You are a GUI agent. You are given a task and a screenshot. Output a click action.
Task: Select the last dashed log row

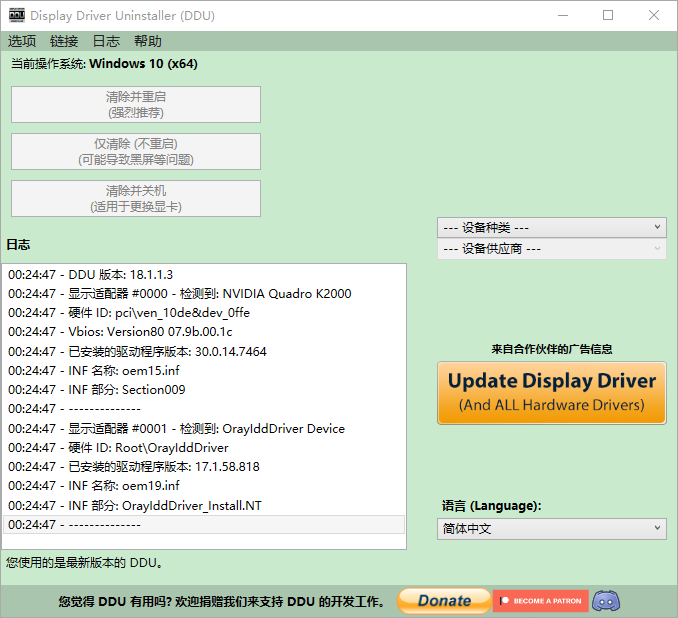[x=204, y=525]
